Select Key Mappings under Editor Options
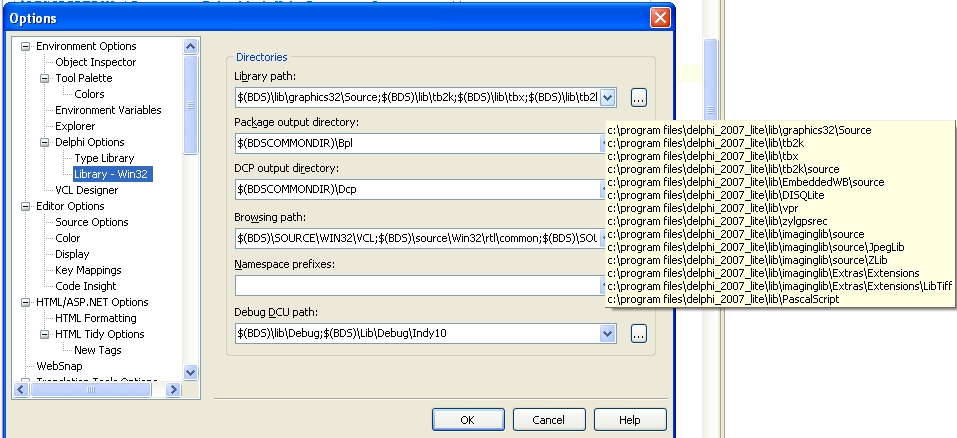 tap(88, 270)
